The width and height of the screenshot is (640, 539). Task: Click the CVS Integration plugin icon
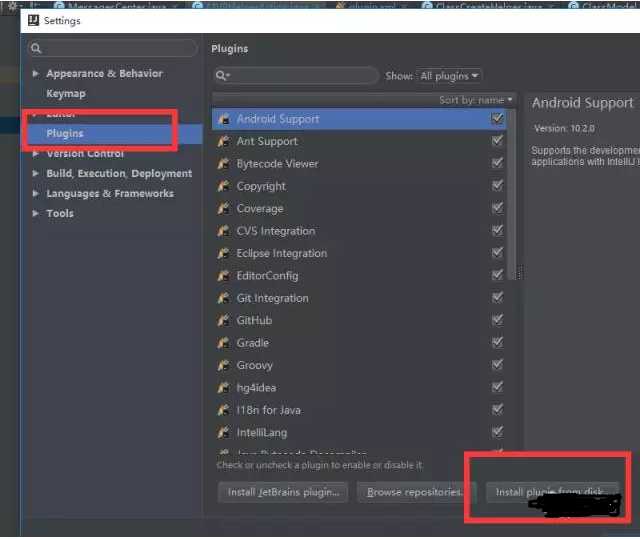(224, 231)
